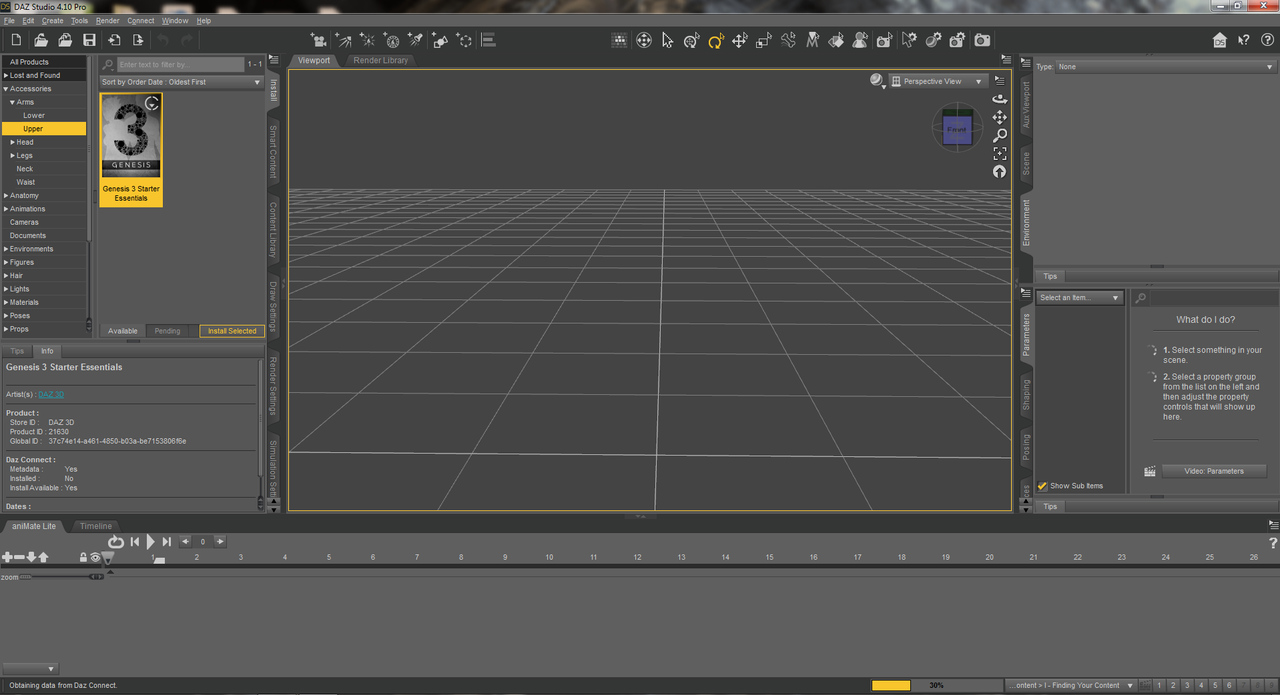Viewport: 1280px width, 695px height.
Task: Expand the Head category under Accessories
Action: [x=13, y=142]
